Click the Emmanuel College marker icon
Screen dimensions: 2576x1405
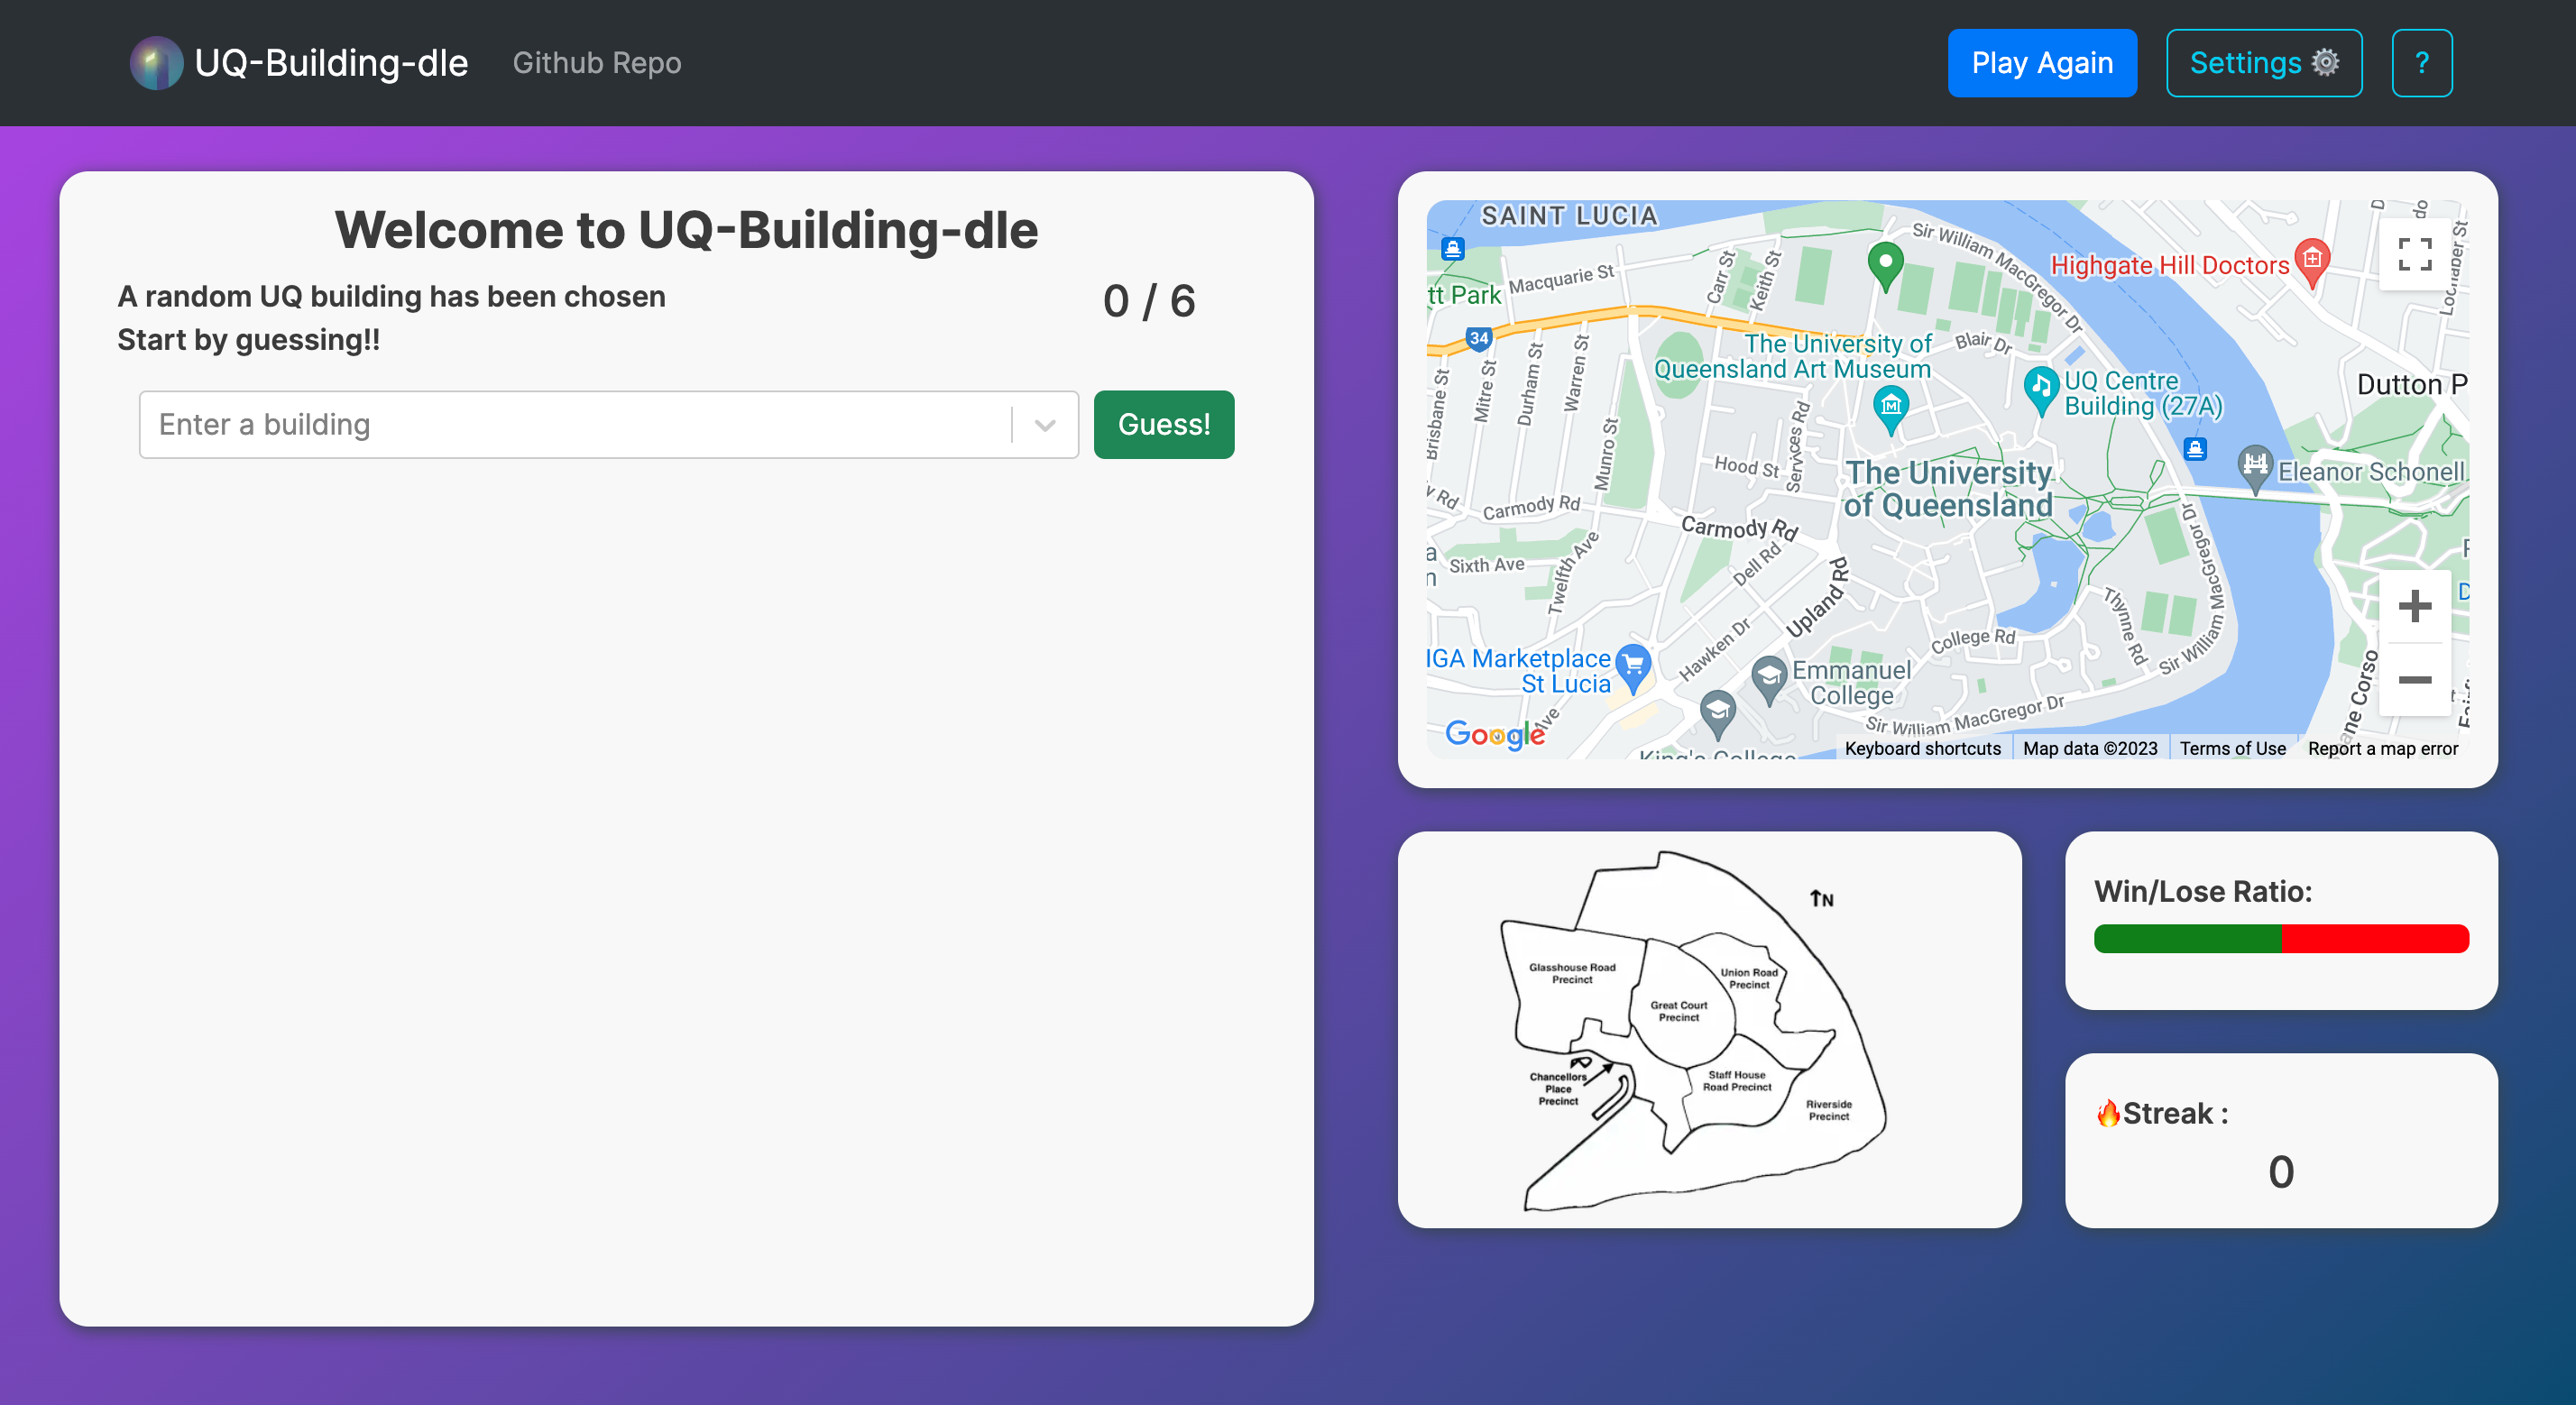[x=1769, y=677]
